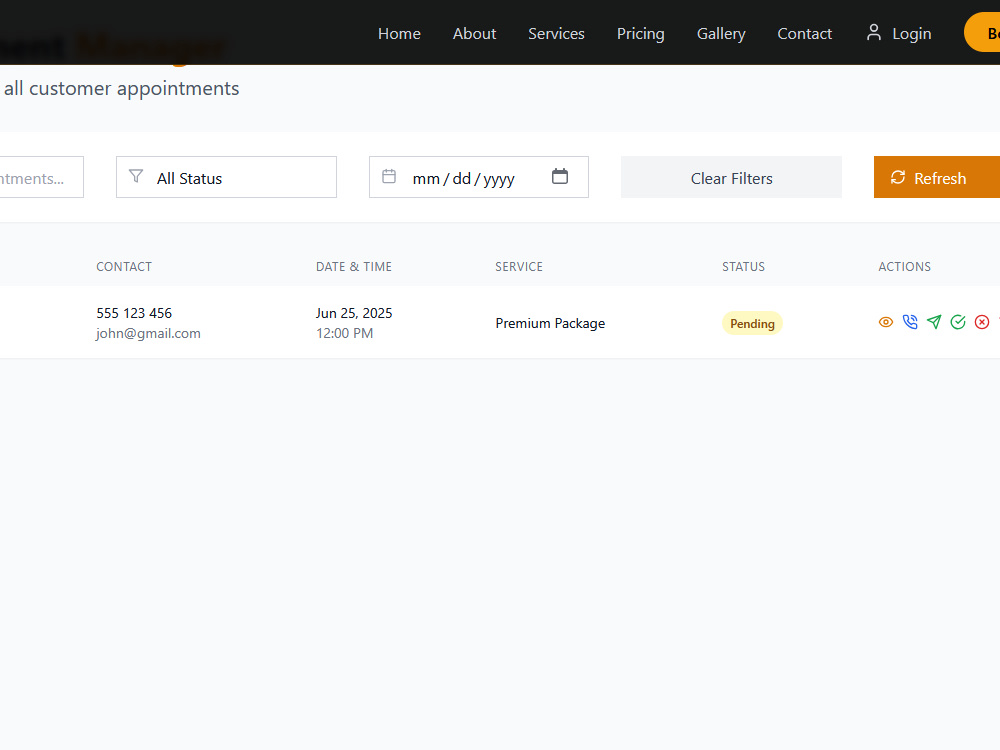Click the john@gmail.com email
This screenshot has width=1000, height=750.
(x=149, y=333)
